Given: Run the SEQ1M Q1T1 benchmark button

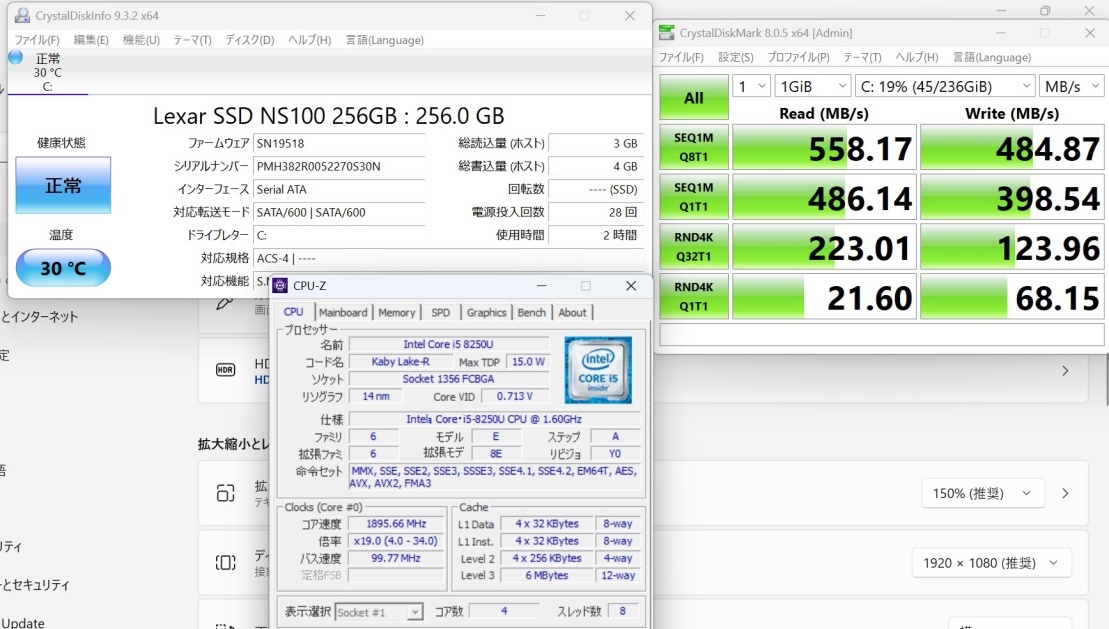Looking at the screenshot, I should click(x=694, y=197).
